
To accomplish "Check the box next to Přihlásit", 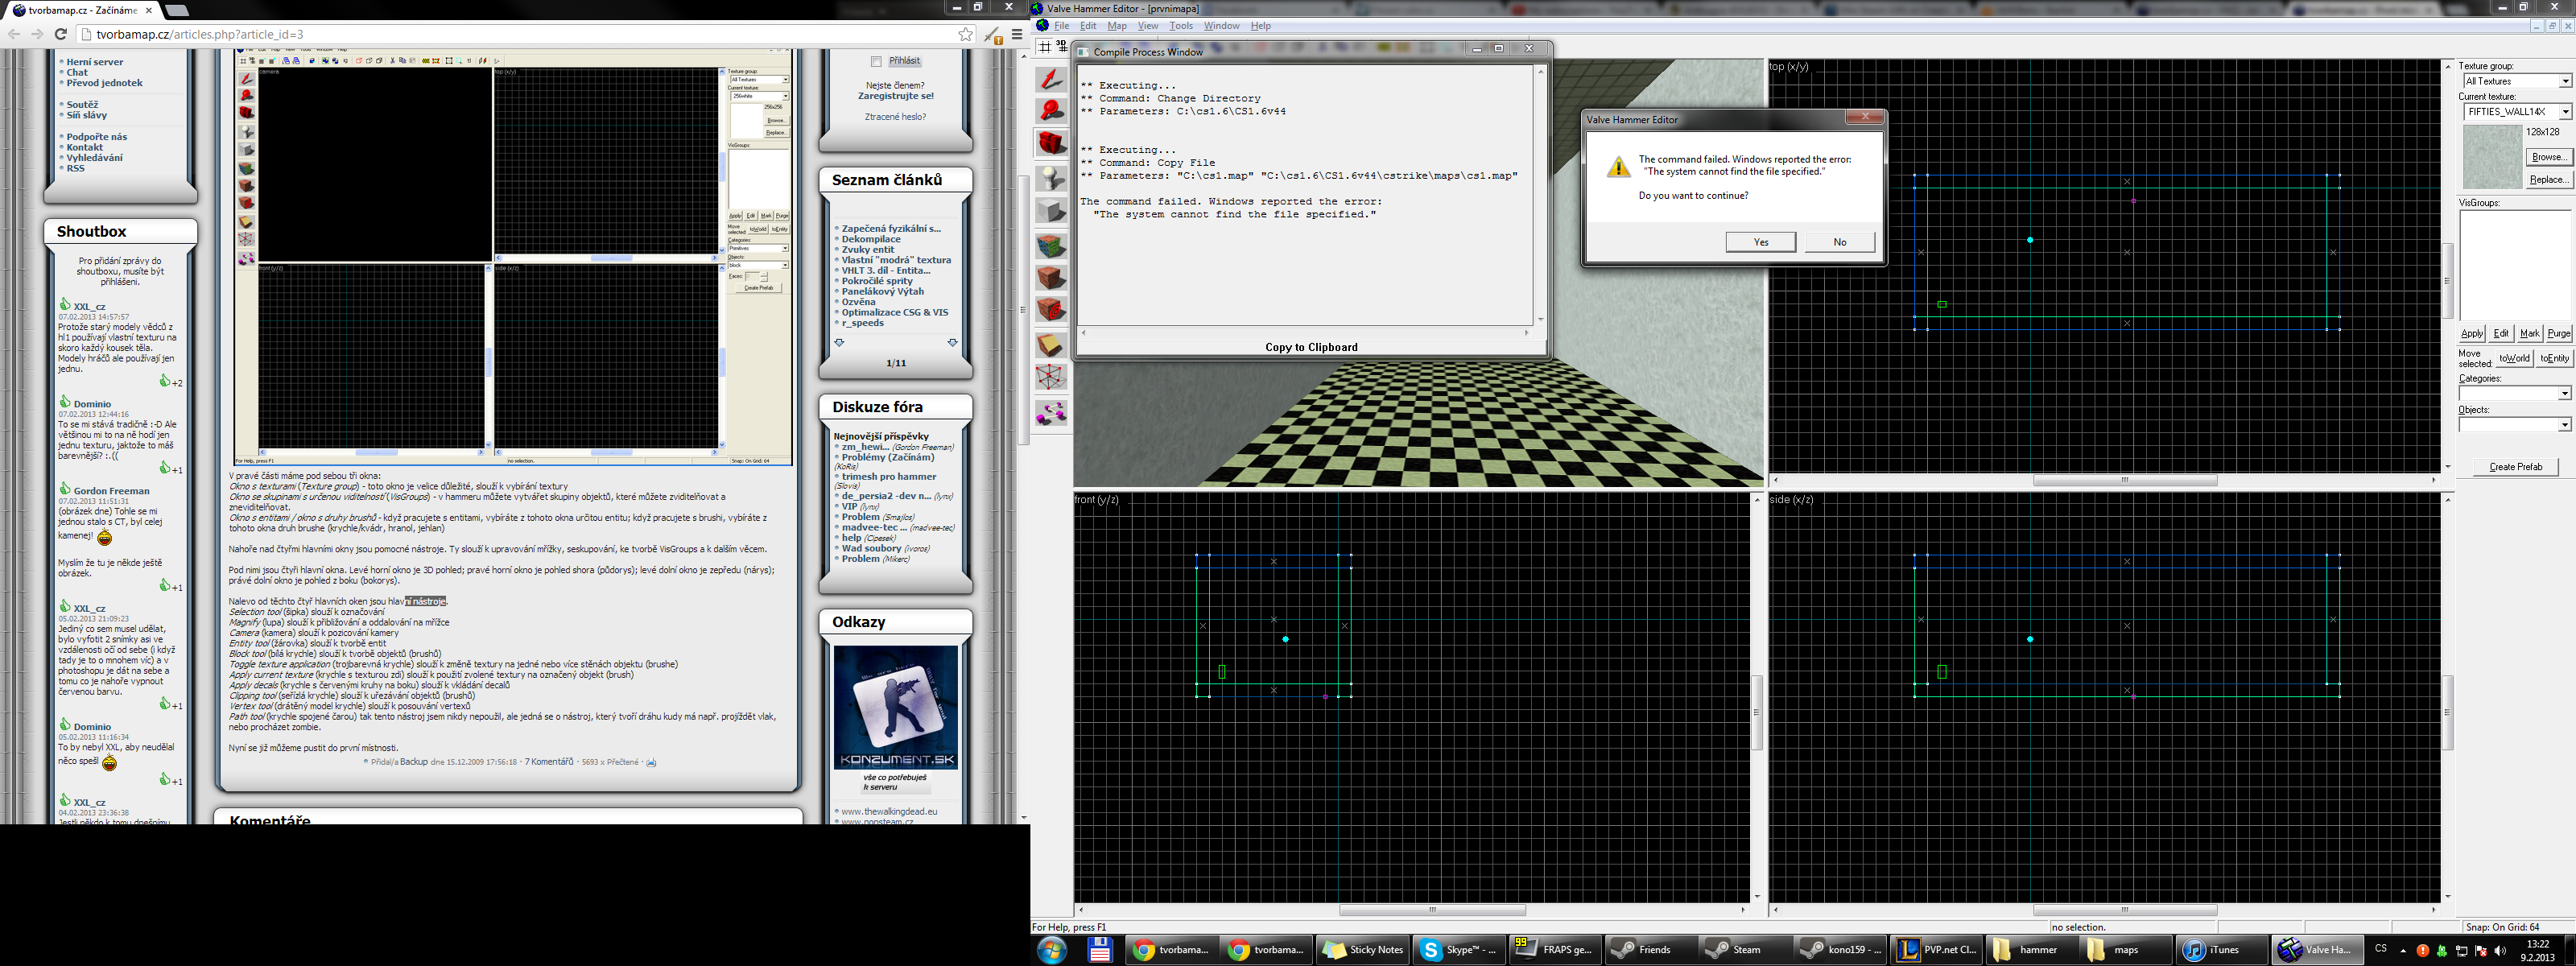I will click(x=876, y=61).
